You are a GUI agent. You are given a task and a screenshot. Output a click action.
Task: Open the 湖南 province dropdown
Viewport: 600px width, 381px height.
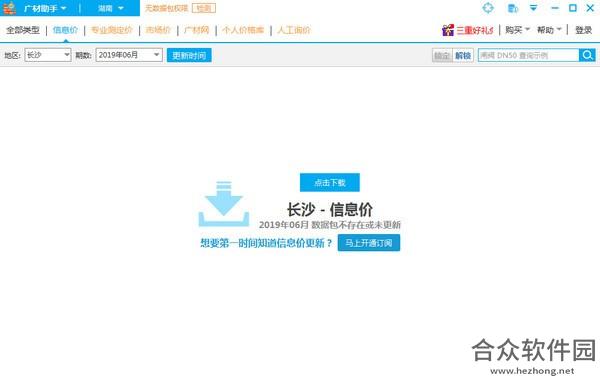tap(111, 8)
